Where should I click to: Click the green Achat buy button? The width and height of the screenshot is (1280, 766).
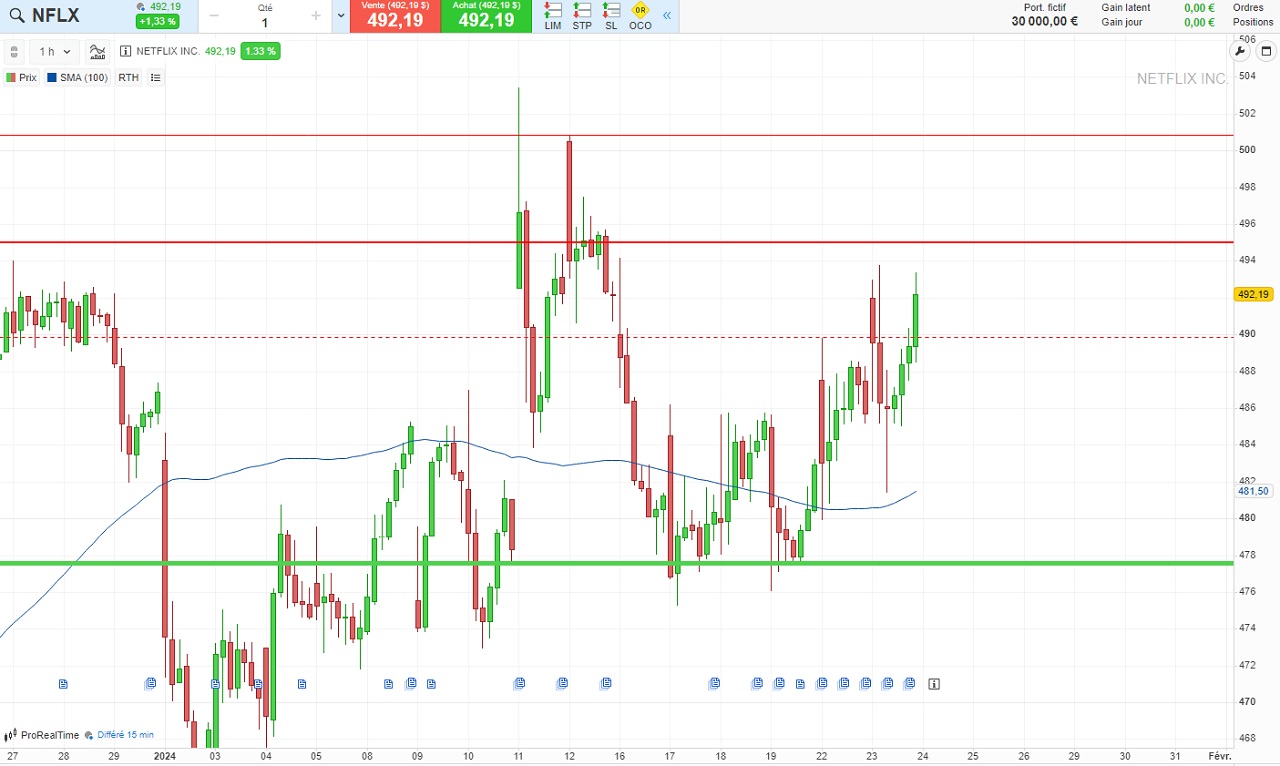[486, 16]
